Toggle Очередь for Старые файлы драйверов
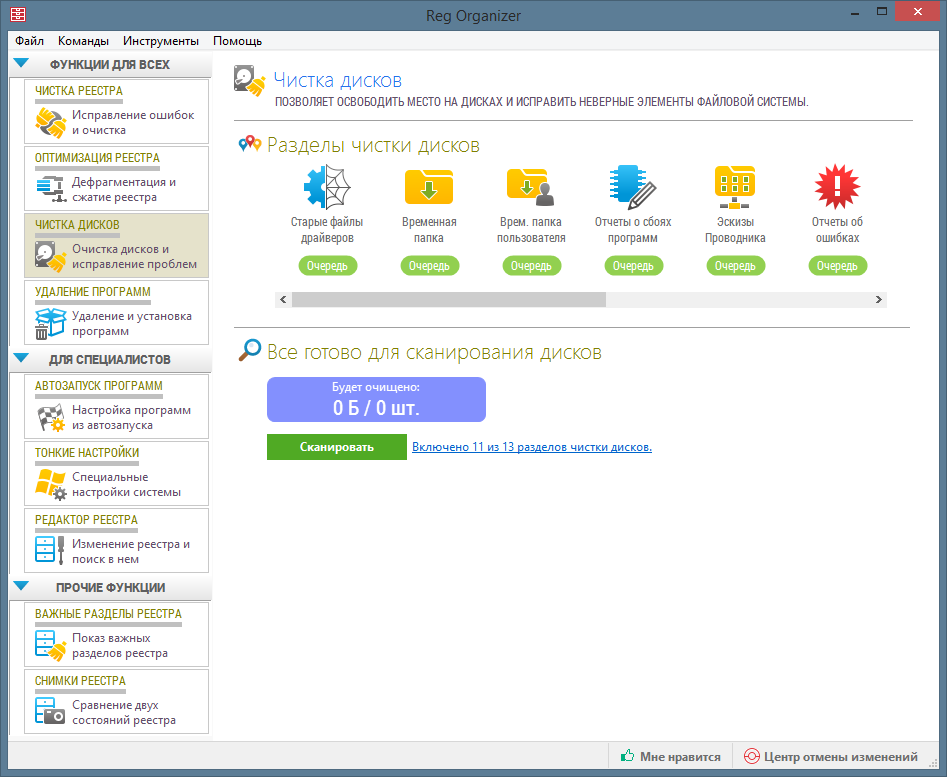Screen dimensions: 947x777 coord(327,266)
